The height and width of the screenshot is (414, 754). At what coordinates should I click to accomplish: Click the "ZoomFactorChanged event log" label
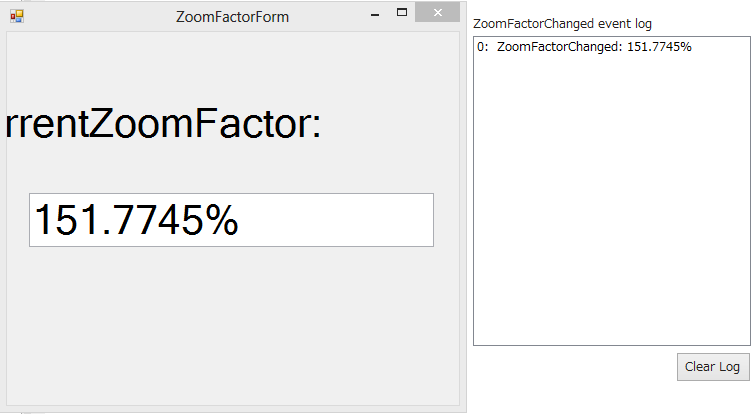pyautogui.click(x=562, y=23)
